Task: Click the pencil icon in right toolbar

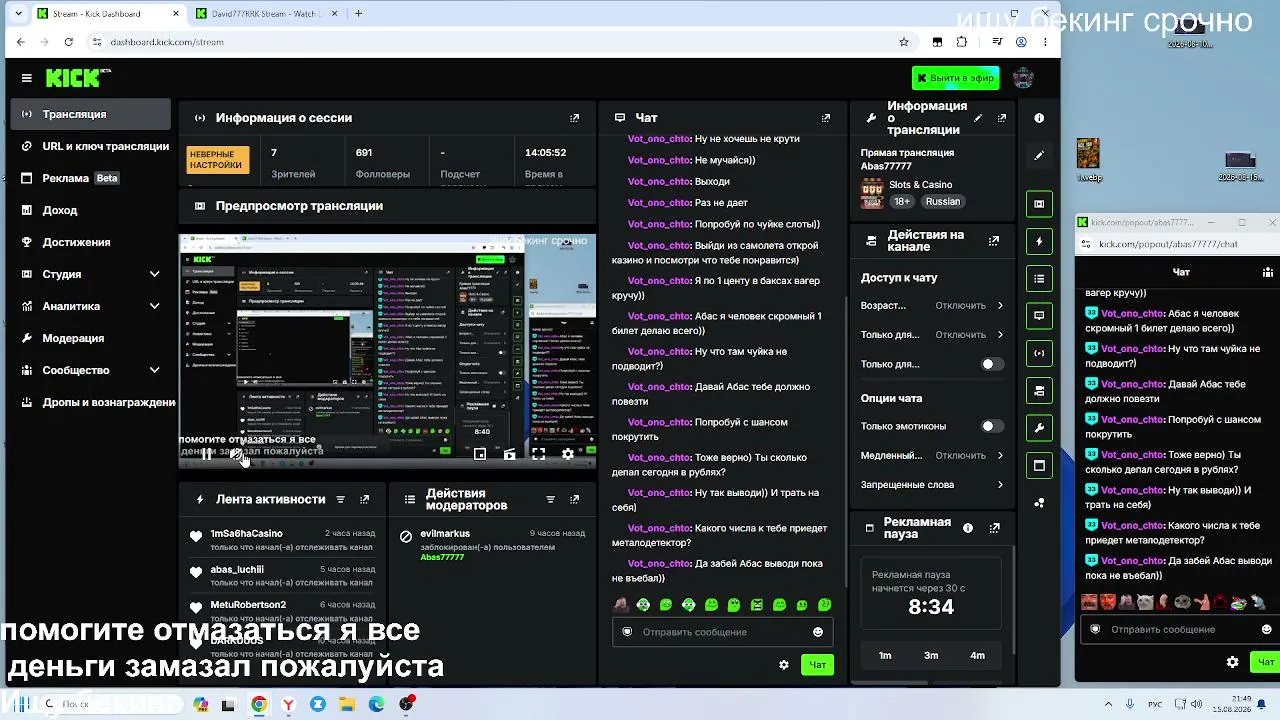Action: pos(1039,156)
